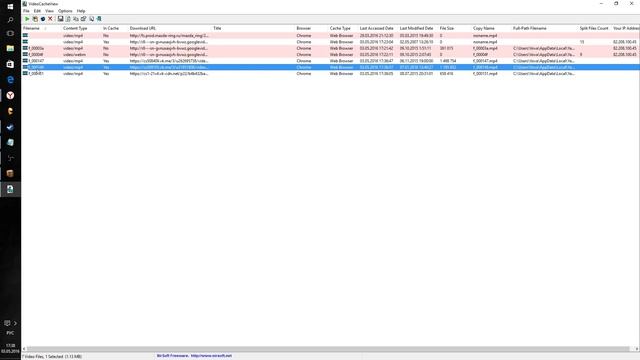Open the Options menu
Image resolution: width=640 pixels, height=360 pixels.
coord(65,11)
